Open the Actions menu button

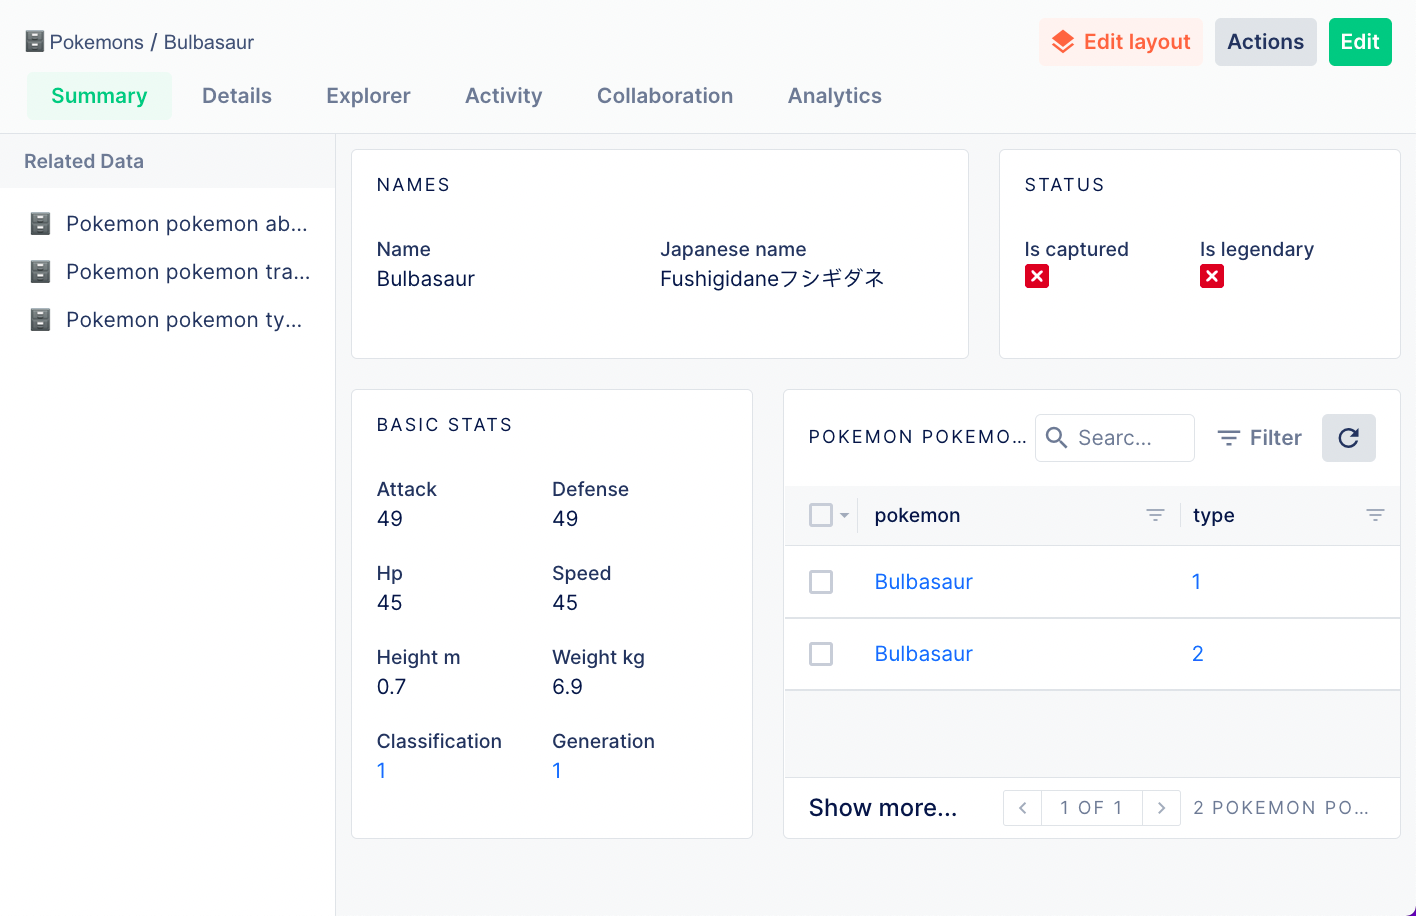tap(1266, 42)
